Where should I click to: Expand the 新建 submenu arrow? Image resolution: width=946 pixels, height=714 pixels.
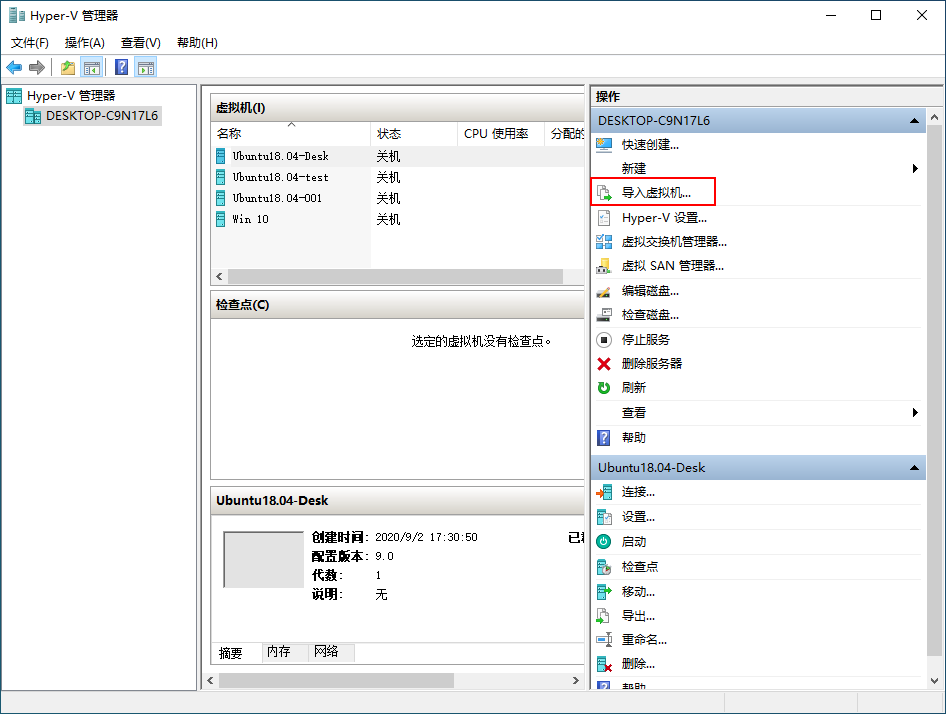click(916, 168)
